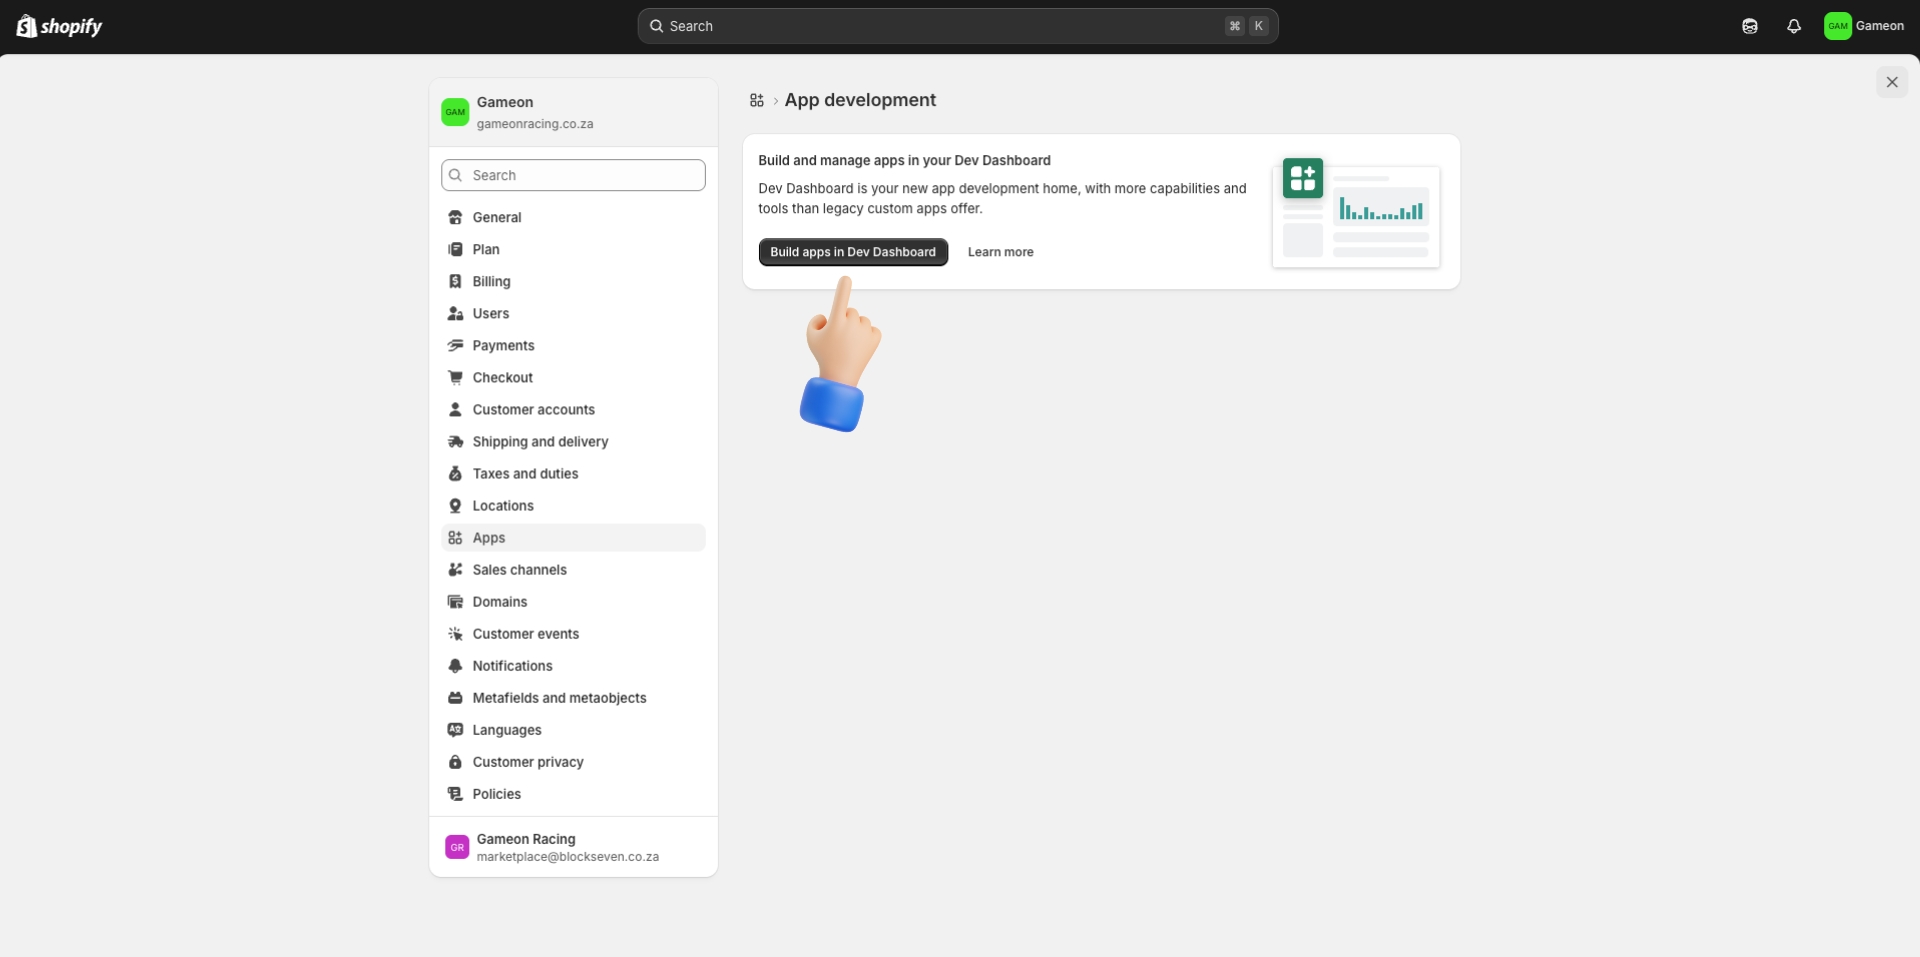Click the settings Search field
This screenshot has width=1920, height=957.
tap(572, 175)
